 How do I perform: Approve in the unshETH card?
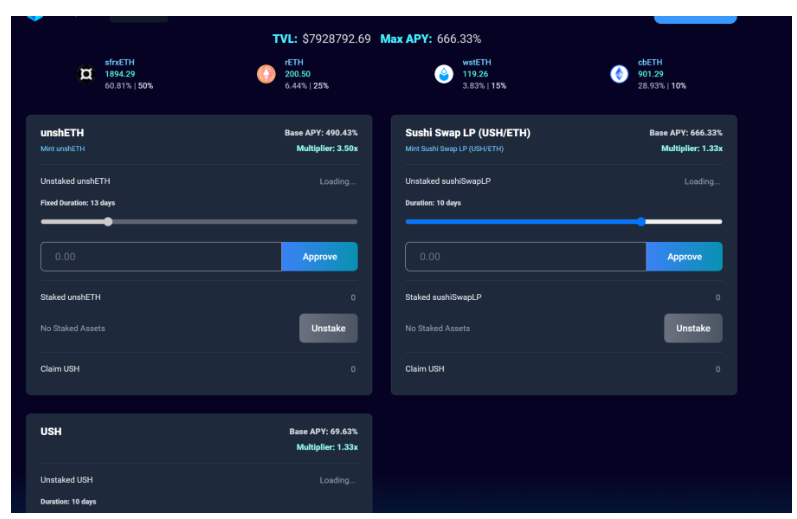tap(319, 257)
